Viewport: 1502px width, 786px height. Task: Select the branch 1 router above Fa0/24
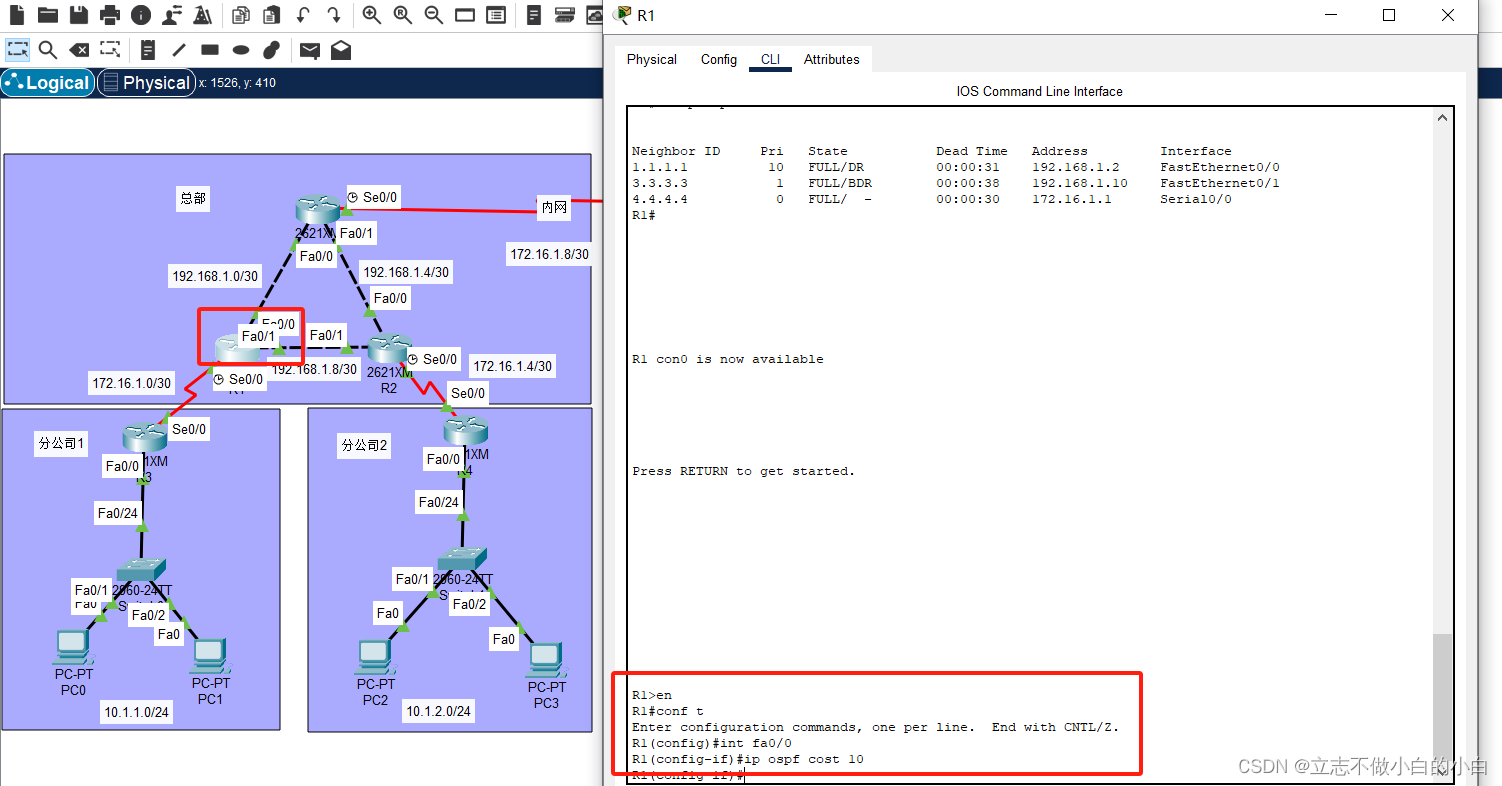pyautogui.click(x=144, y=437)
